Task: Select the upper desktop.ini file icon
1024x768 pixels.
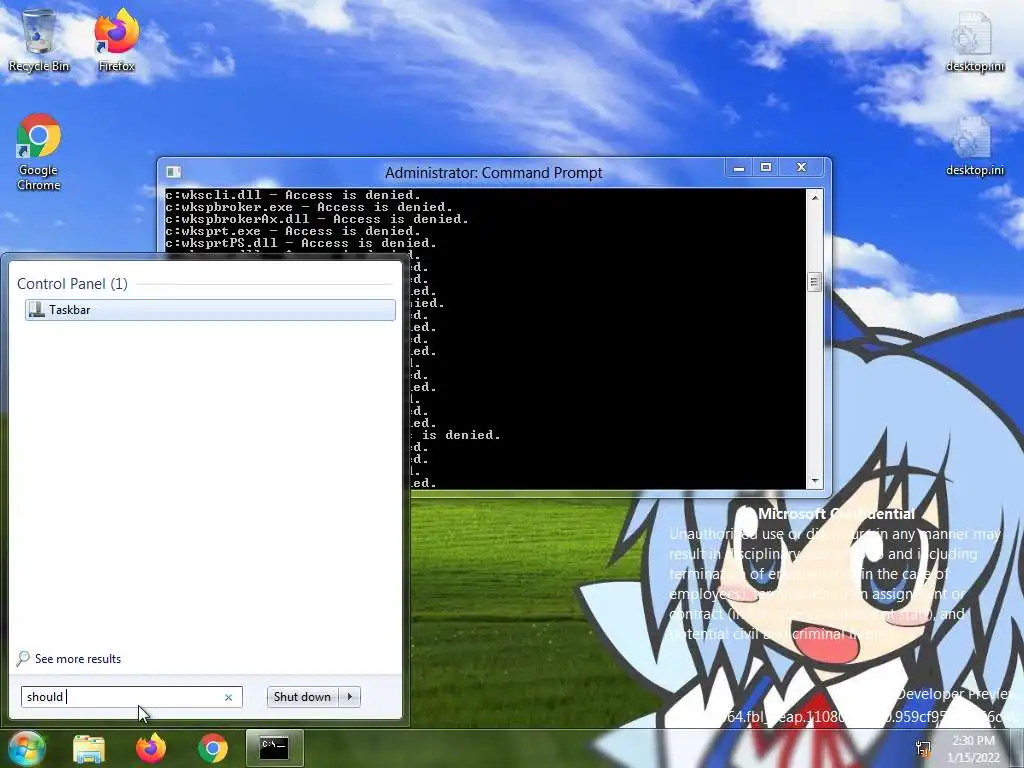Action: [x=974, y=40]
